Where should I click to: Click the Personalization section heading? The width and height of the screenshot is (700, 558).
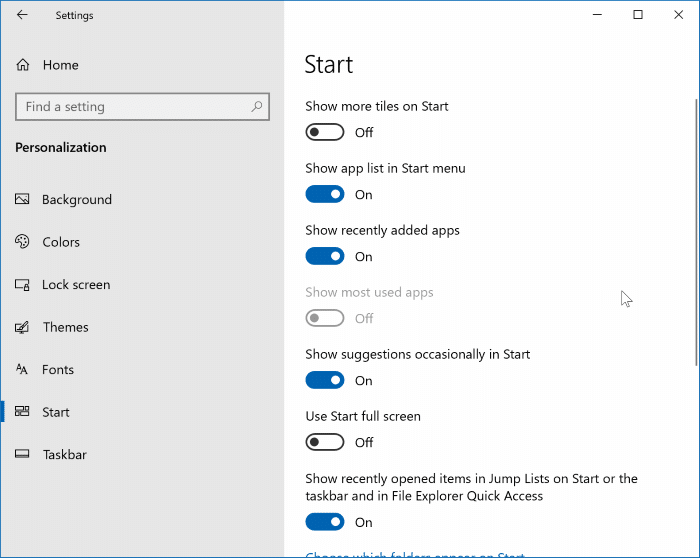tap(61, 147)
